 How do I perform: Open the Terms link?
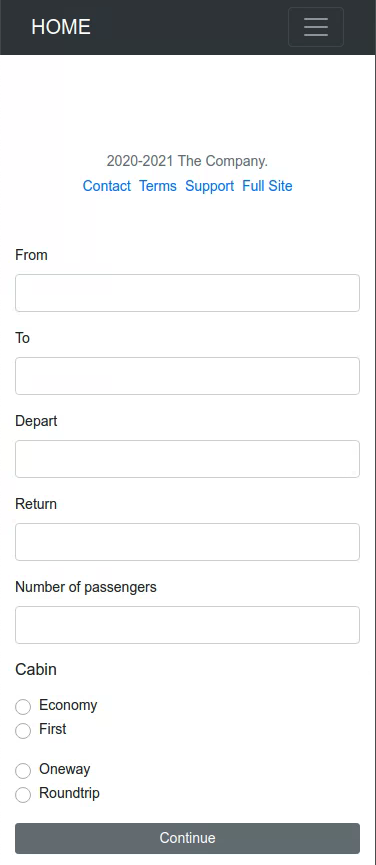click(158, 186)
